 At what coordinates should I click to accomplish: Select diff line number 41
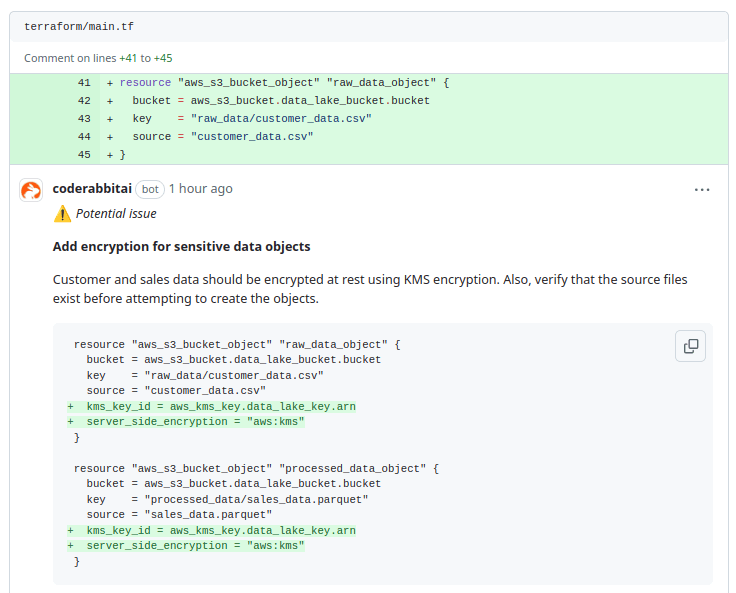[x=84, y=82]
